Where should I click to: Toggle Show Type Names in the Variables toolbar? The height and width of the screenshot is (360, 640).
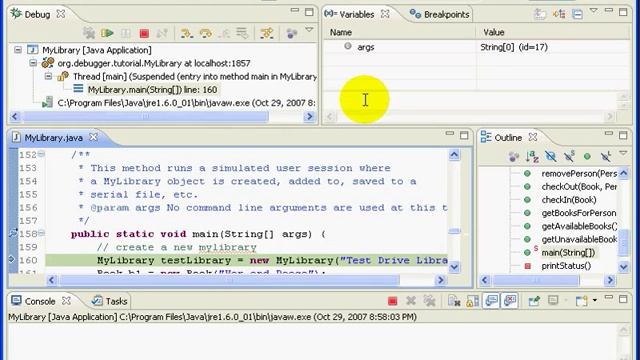coord(540,14)
